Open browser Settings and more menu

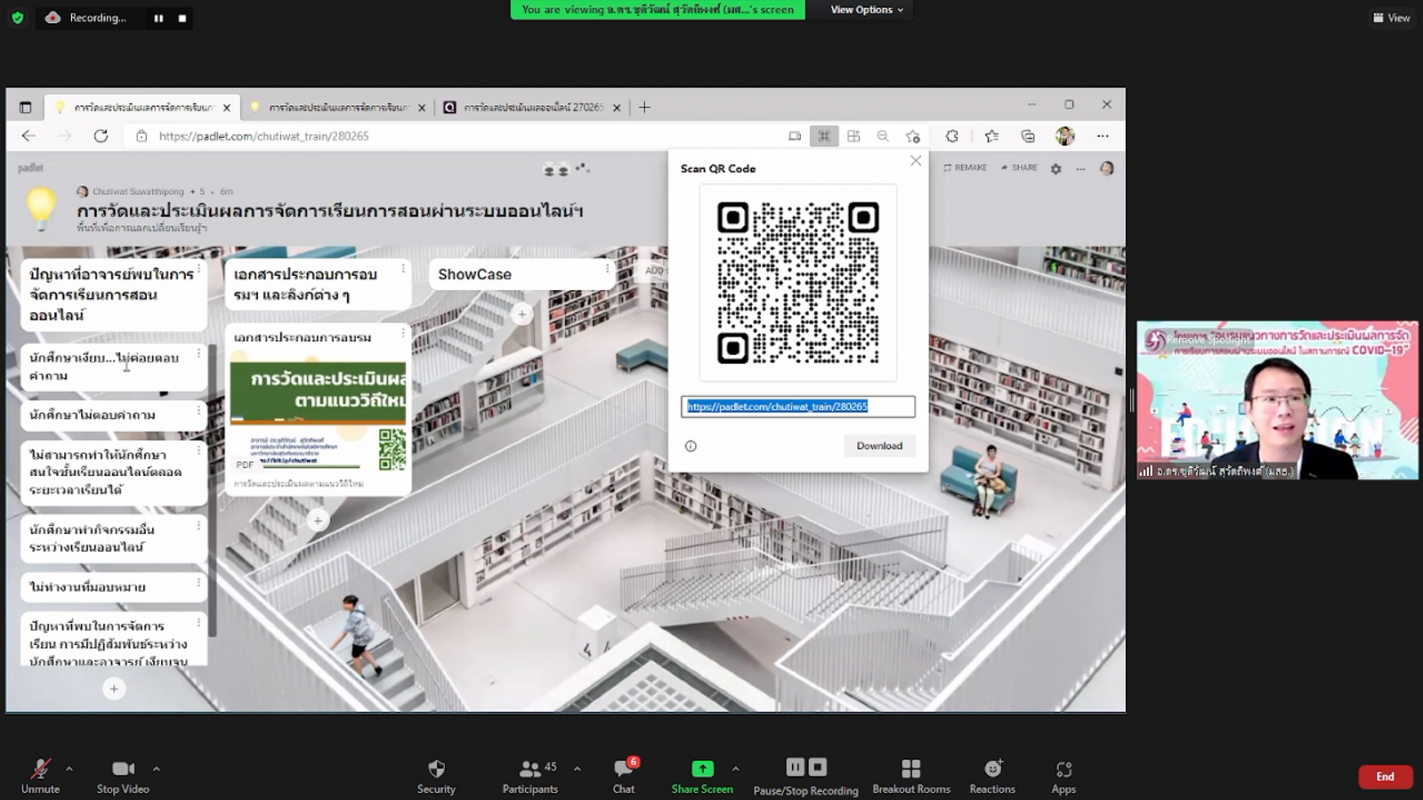pyautogui.click(x=1103, y=136)
